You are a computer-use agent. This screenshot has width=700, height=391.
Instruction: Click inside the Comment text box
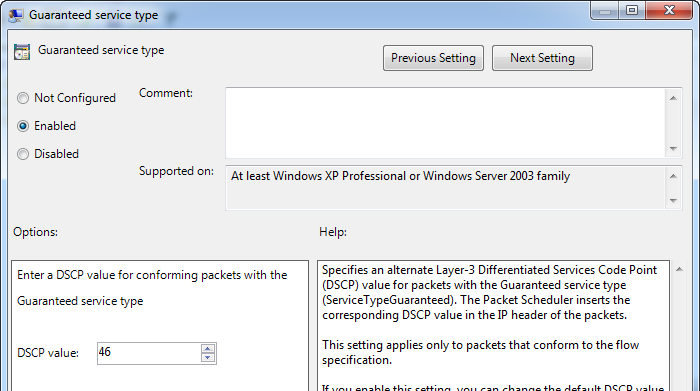[x=445, y=123]
